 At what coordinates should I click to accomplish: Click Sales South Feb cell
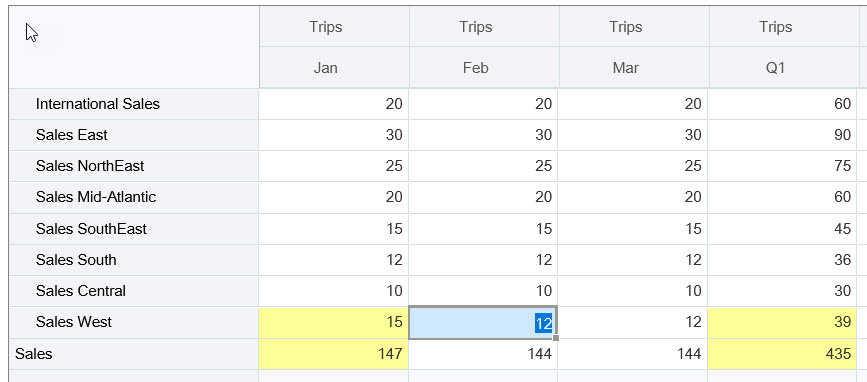pyautogui.click(x=483, y=259)
